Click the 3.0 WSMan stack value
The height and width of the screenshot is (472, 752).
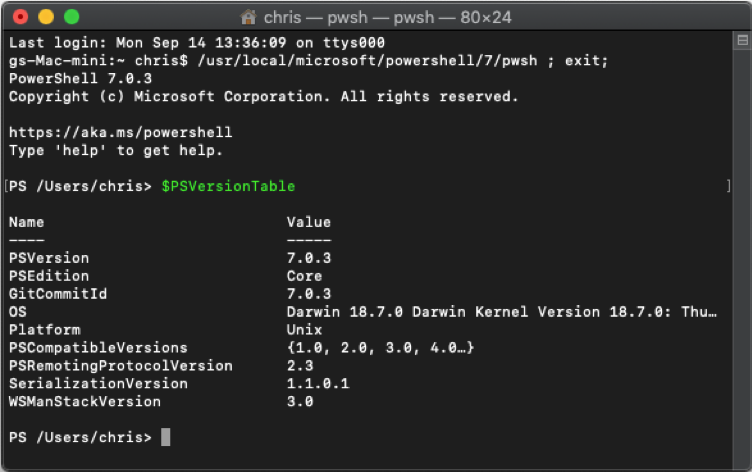(x=300, y=401)
